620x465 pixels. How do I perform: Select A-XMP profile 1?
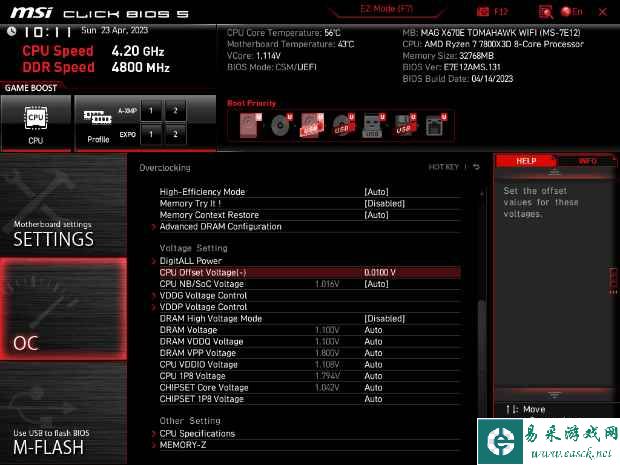click(151, 111)
